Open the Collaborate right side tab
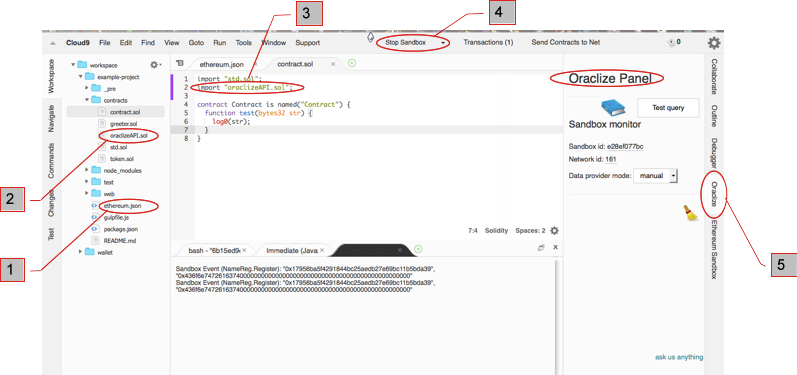The image size is (797, 375). (x=714, y=77)
